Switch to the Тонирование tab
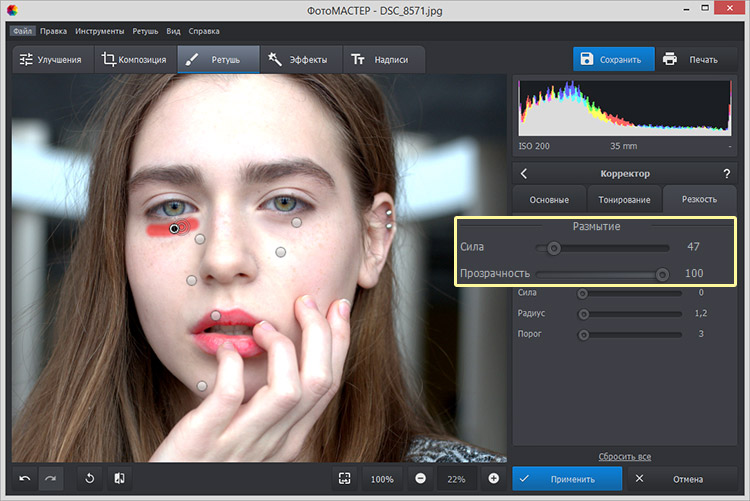Viewport: 750px width, 501px height. pos(624,199)
